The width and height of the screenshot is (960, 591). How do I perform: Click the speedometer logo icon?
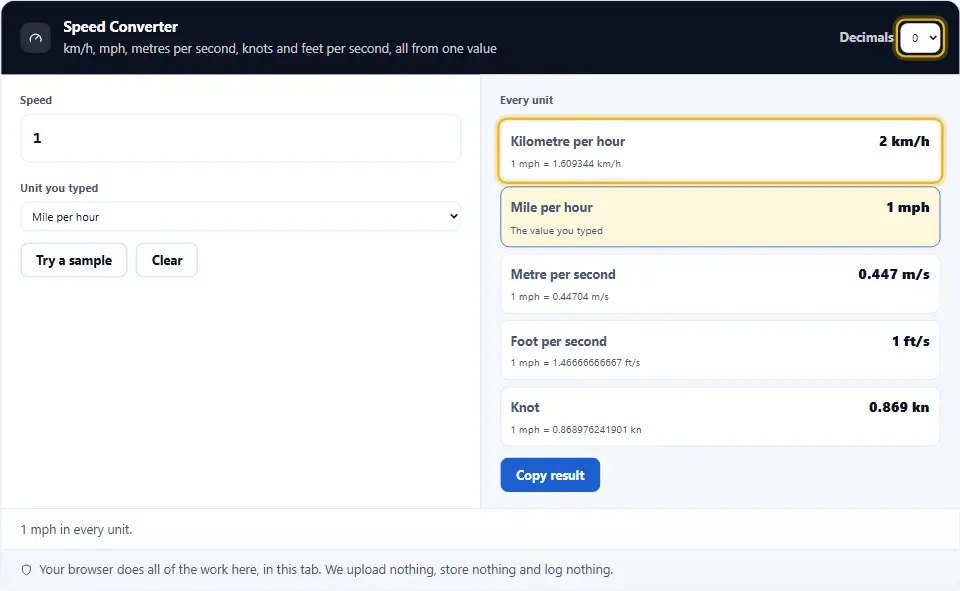click(36, 38)
